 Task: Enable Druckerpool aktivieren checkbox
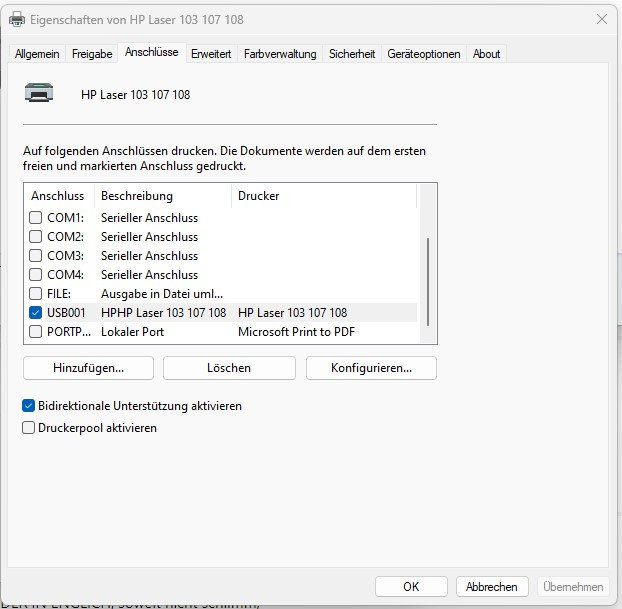coord(29,428)
